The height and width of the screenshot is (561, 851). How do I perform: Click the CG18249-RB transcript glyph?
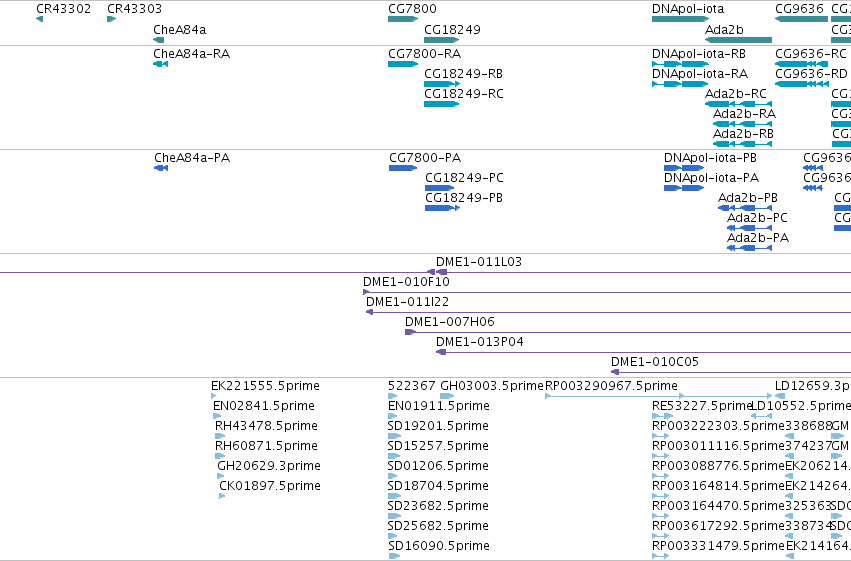(x=442, y=84)
